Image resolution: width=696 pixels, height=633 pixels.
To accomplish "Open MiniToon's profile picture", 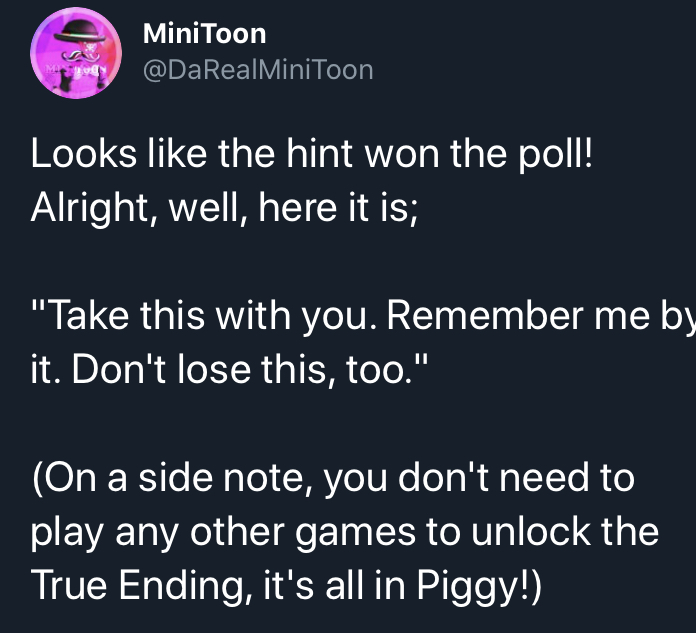I will tap(76, 53).
